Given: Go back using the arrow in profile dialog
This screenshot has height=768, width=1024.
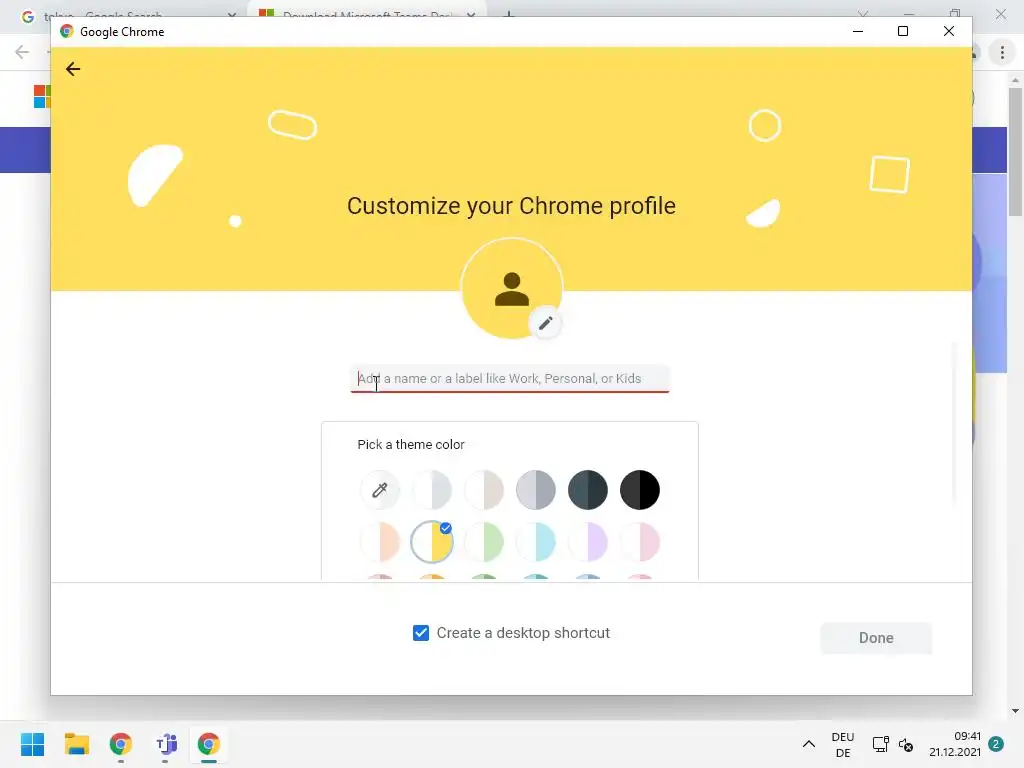Looking at the screenshot, I should (72, 69).
